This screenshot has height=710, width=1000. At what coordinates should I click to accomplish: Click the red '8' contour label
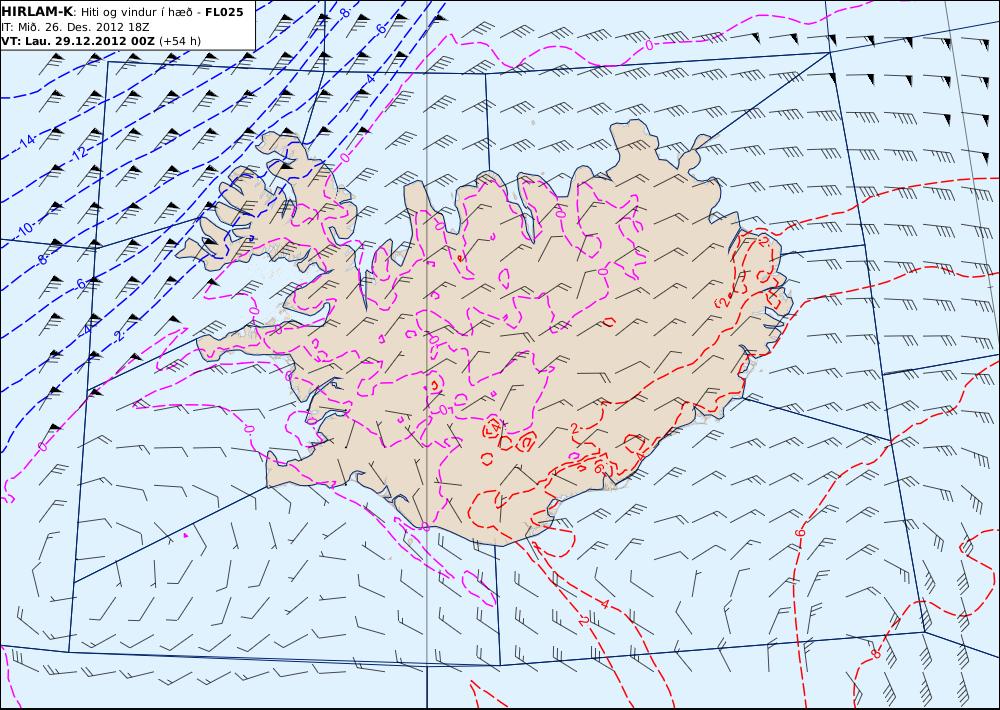[x=876, y=654]
